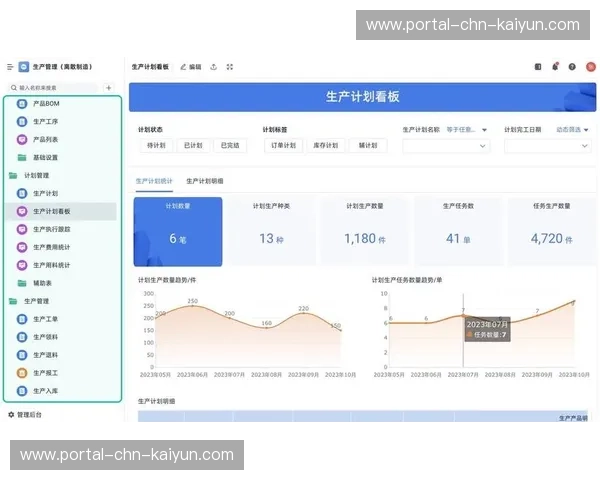Click the 2023年07月 marker on task trend chart
Viewport: 600px width, 480px height.
click(x=463, y=316)
